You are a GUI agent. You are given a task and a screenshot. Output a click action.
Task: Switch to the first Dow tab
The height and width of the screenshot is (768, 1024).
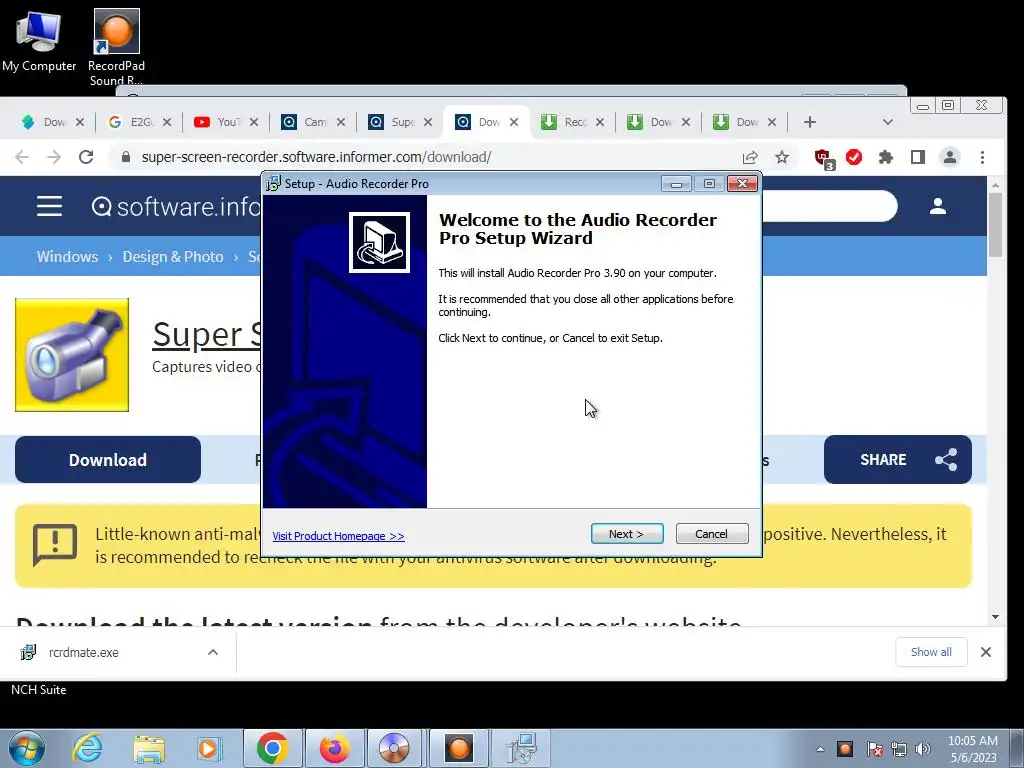coord(46,122)
